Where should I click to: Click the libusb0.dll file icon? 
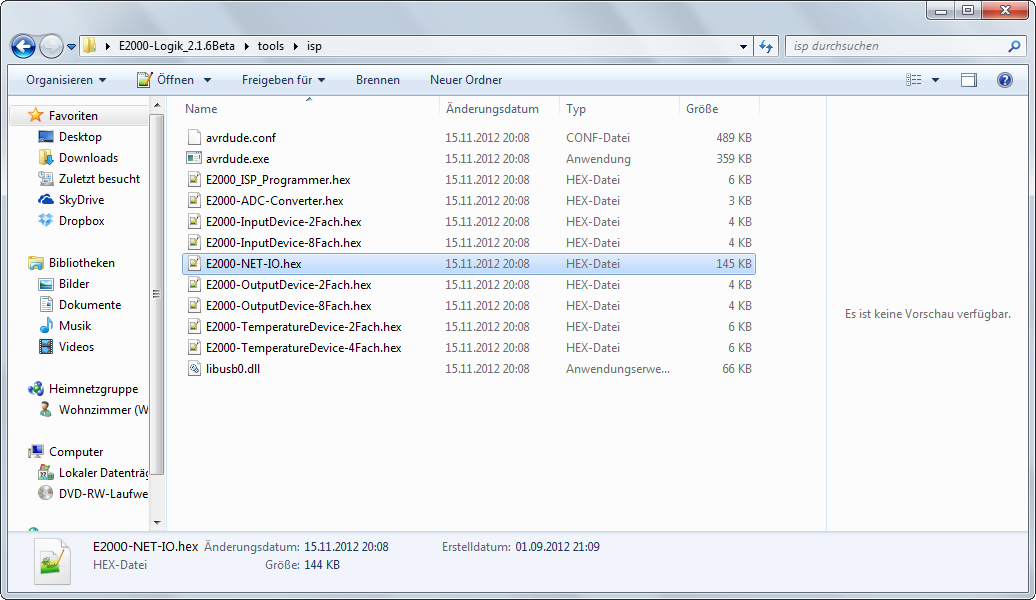[195, 369]
